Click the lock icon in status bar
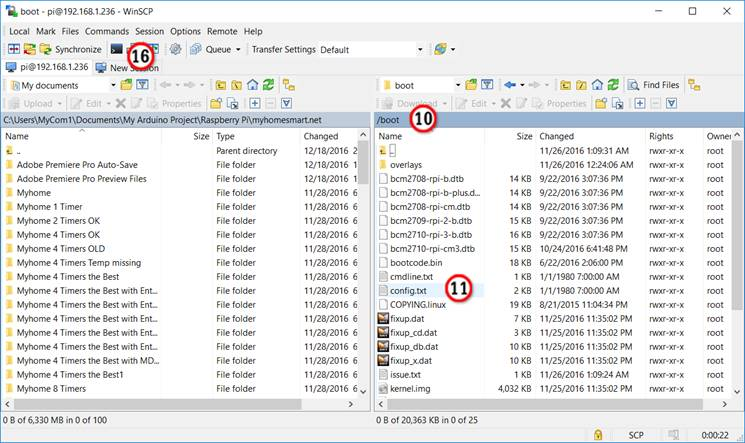 pyautogui.click(x=598, y=434)
